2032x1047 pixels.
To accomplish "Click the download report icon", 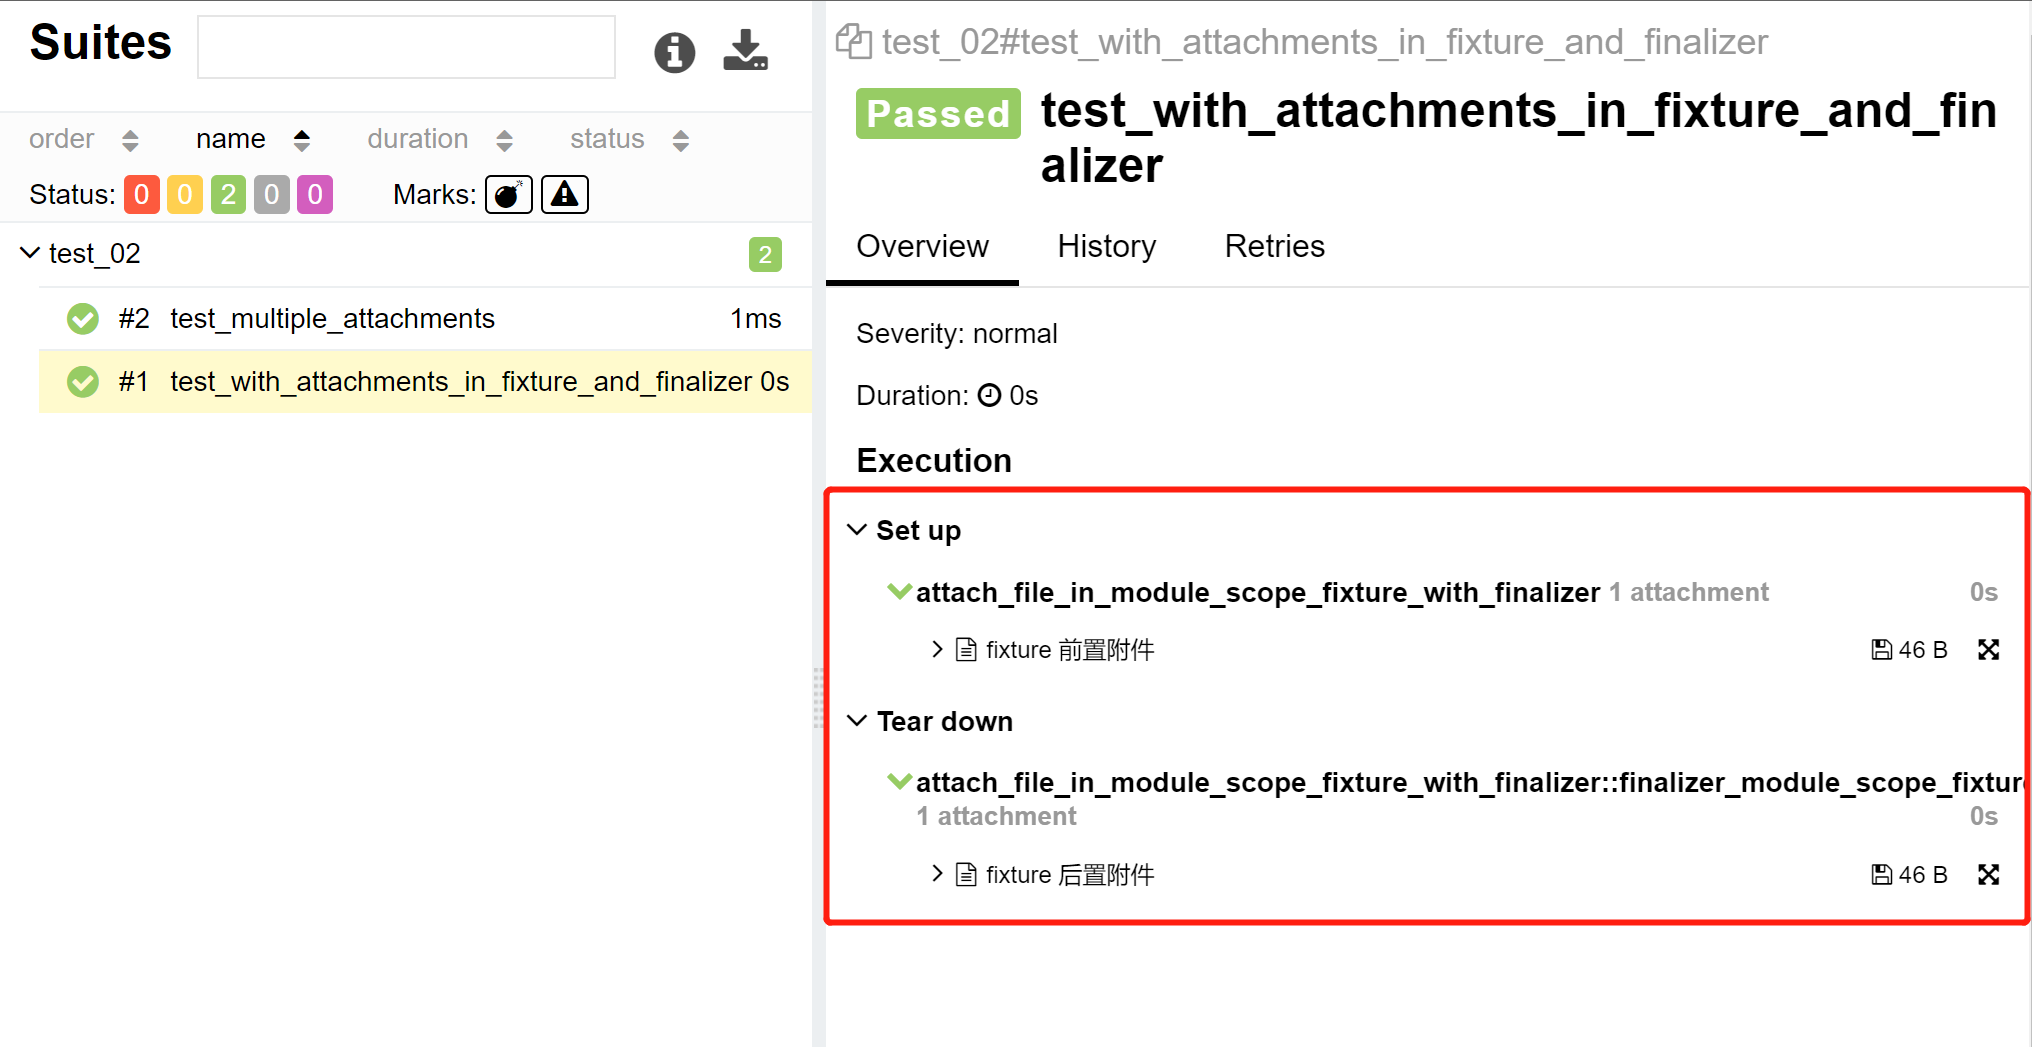I will click(x=745, y=52).
